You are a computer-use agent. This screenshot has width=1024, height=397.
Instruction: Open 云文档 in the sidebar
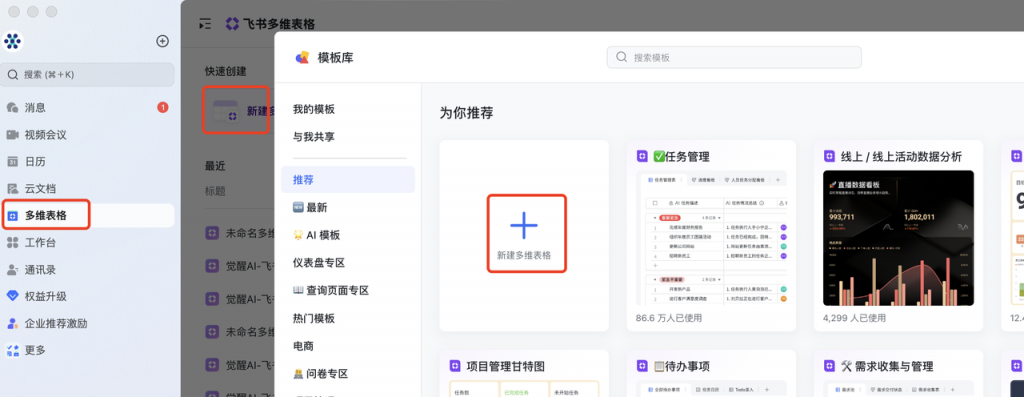88,189
